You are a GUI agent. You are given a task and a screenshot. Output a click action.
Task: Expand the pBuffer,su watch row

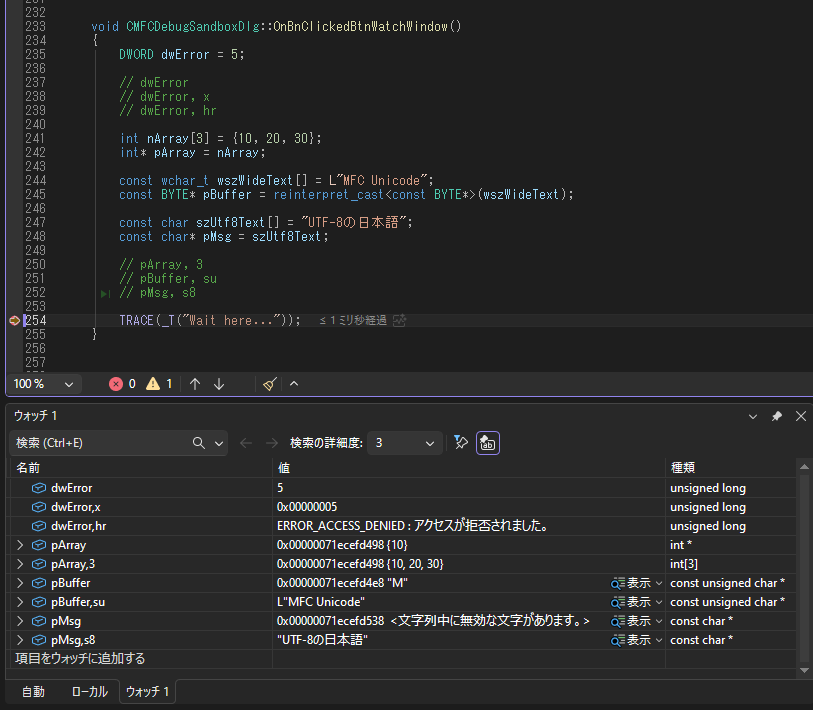(x=20, y=602)
